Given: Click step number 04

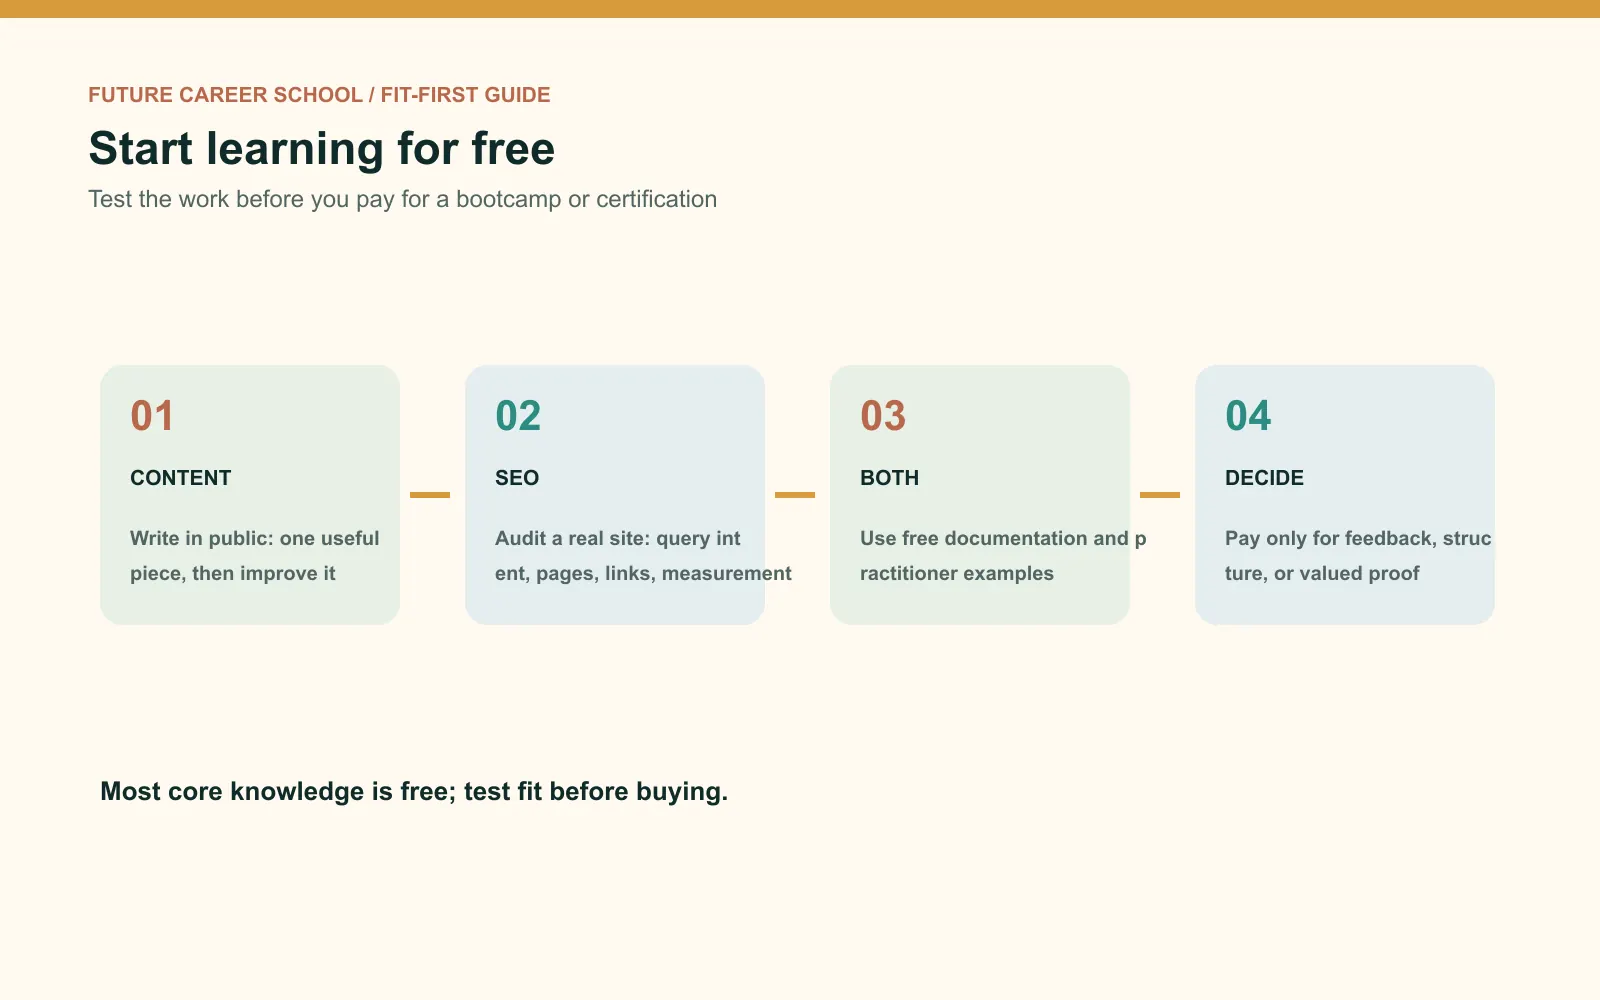Looking at the screenshot, I should [x=1248, y=416].
